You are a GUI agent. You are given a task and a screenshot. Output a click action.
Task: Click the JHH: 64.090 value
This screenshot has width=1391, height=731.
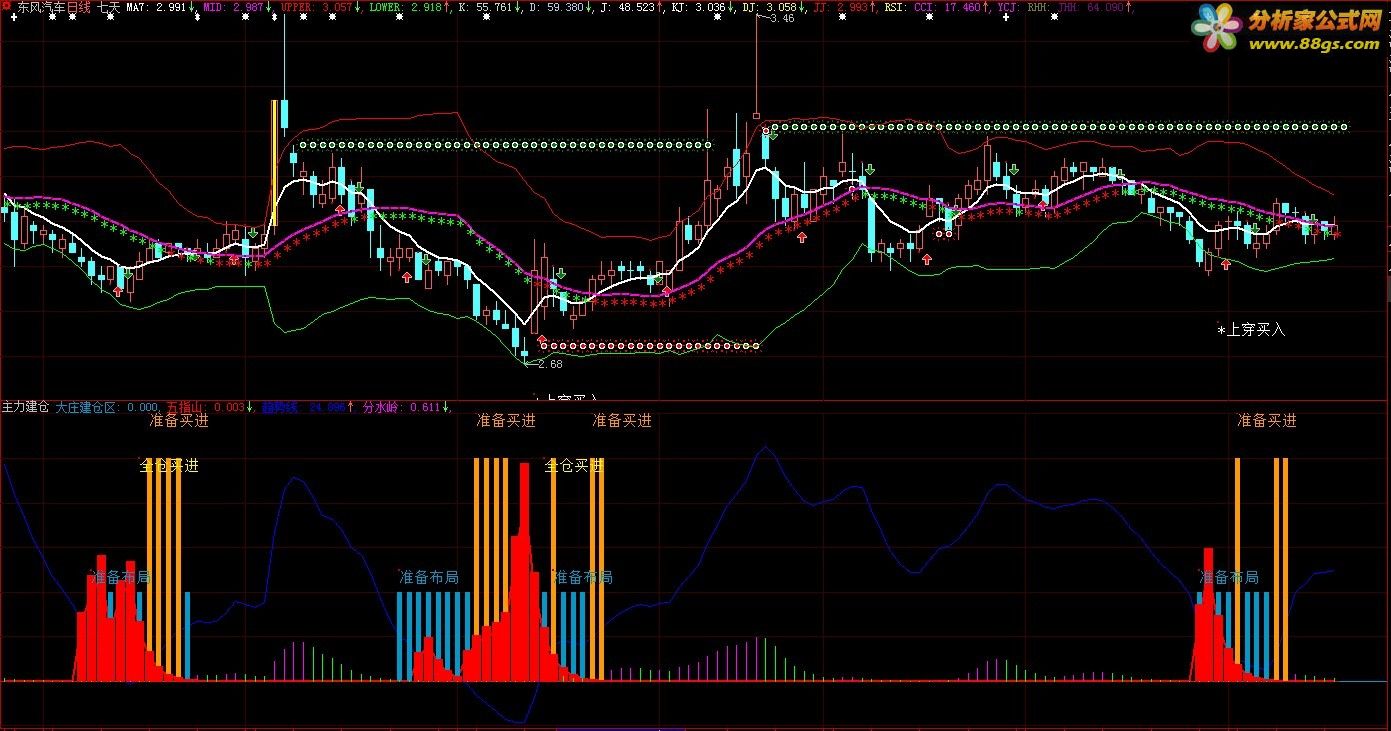click(1090, 7)
